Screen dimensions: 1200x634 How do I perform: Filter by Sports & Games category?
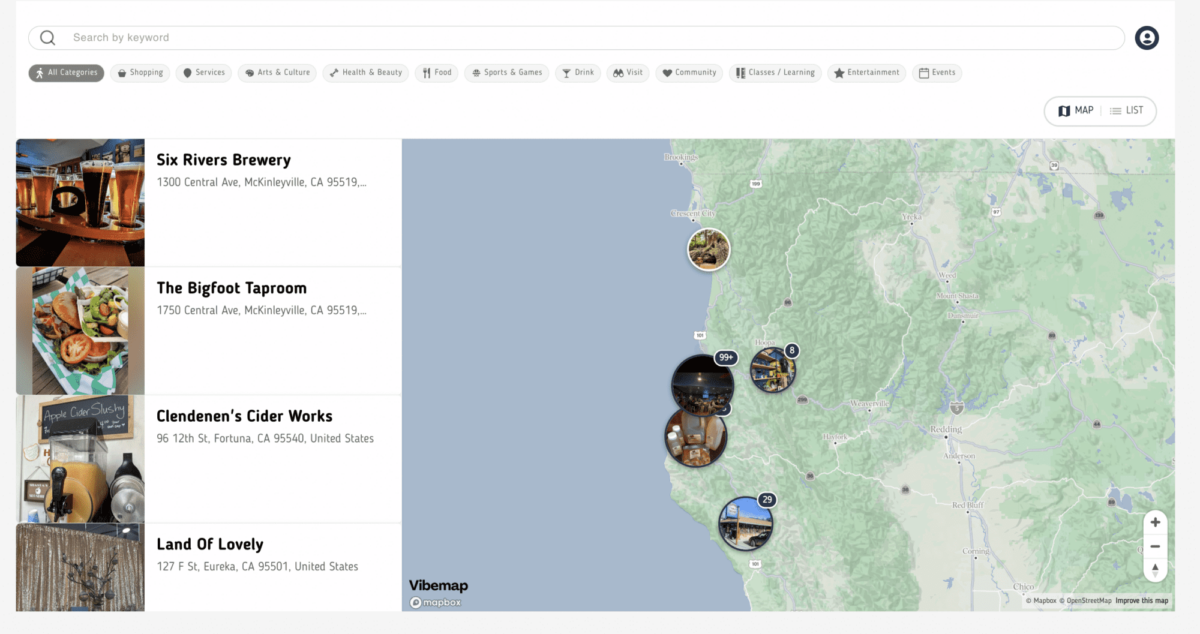[x=507, y=73]
